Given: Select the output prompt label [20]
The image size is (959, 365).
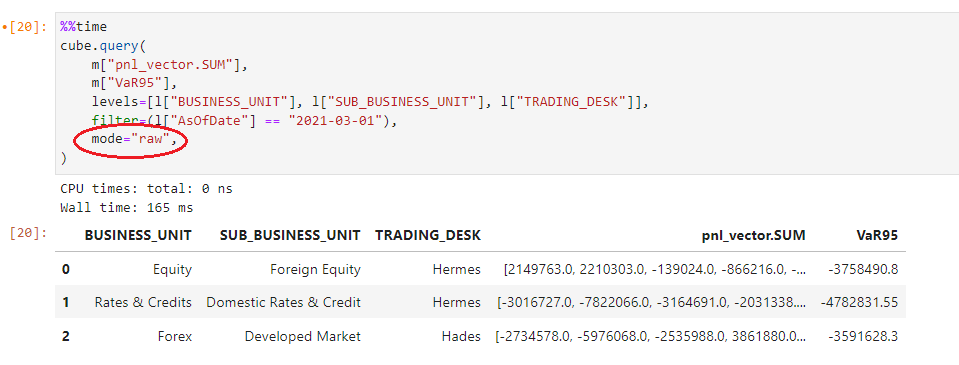Looking at the screenshot, I should [x=29, y=232].
